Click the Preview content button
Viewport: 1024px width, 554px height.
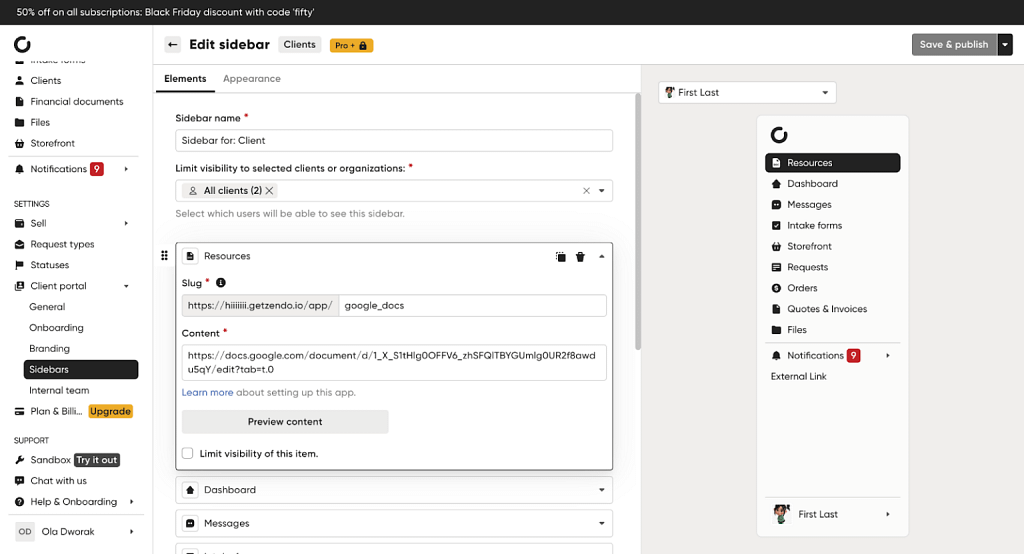pos(285,422)
